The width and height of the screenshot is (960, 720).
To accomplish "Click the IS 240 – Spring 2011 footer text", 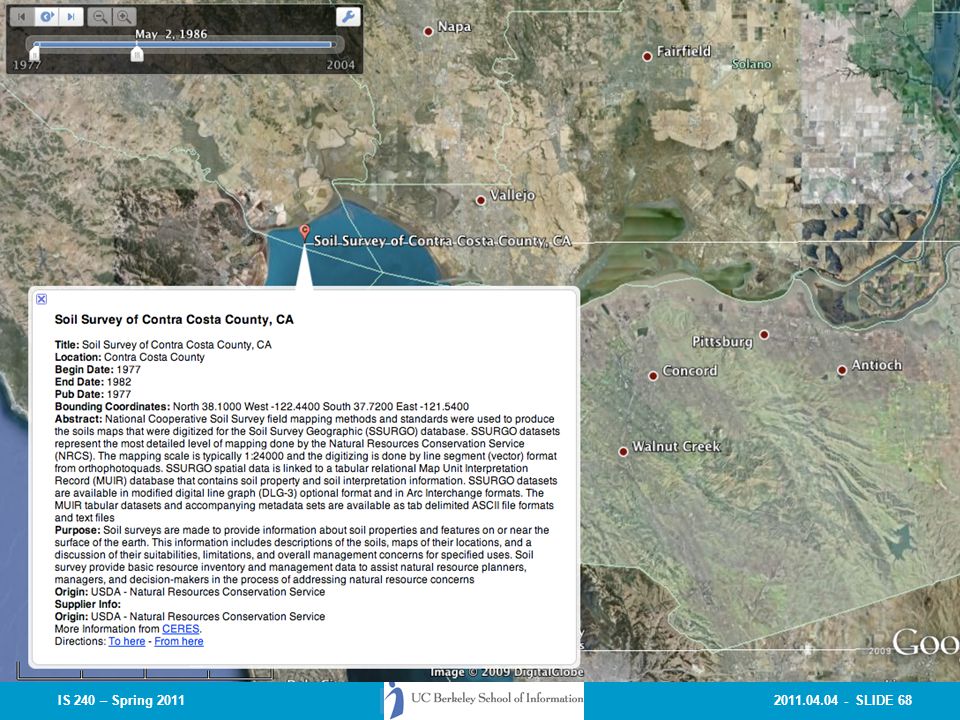I will coord(121,700).
